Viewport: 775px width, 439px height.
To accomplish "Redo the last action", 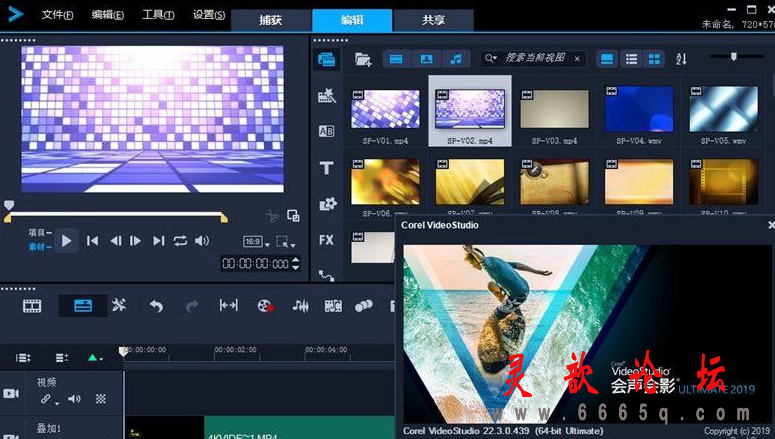I will tap(192, 307).
